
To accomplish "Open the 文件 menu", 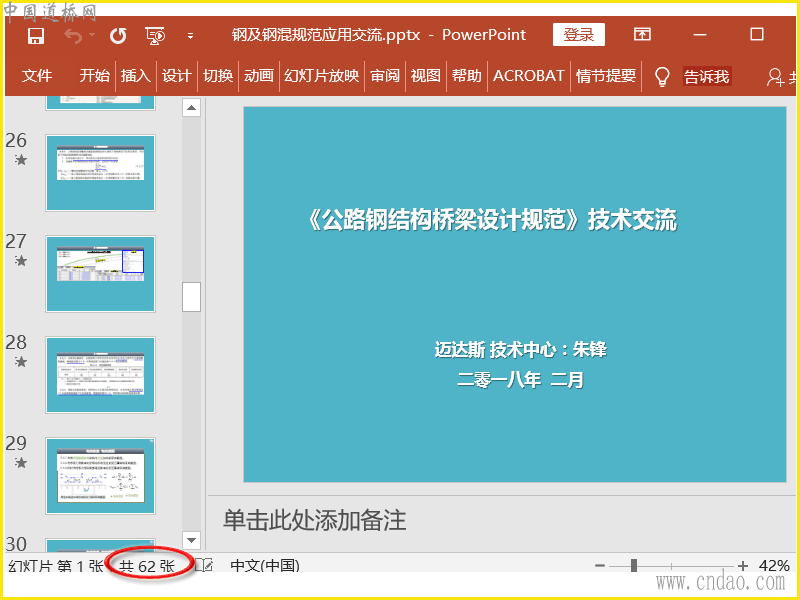I will coord(37,76).
